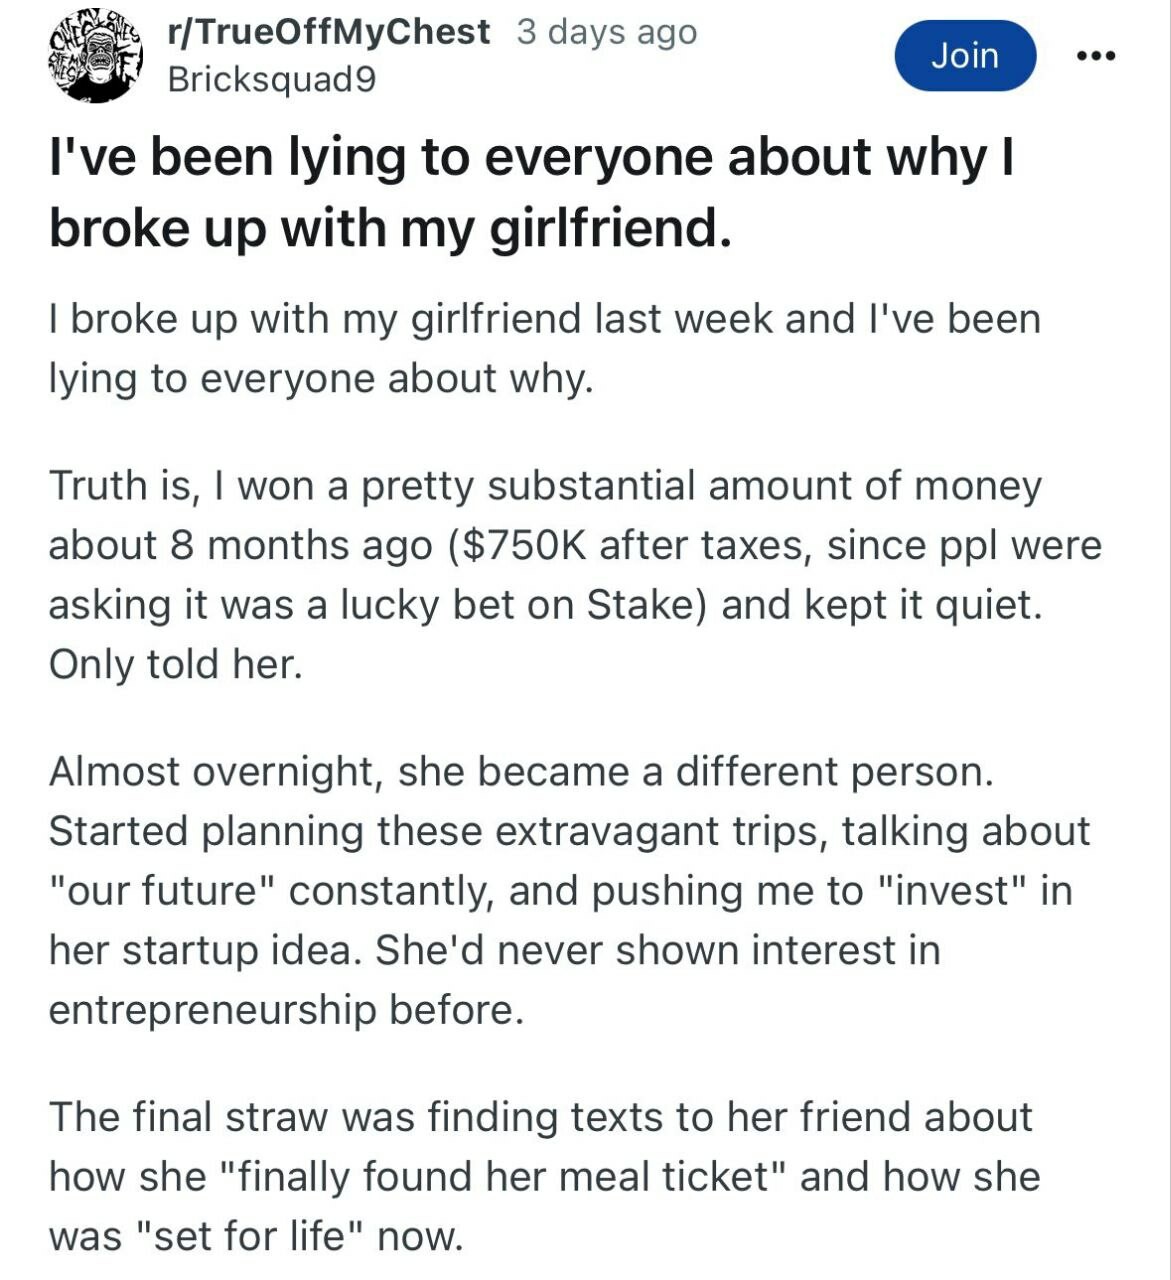Open the three-dot post options menu
This screenshot has width=1171, height=1280.
point(1096,56)
